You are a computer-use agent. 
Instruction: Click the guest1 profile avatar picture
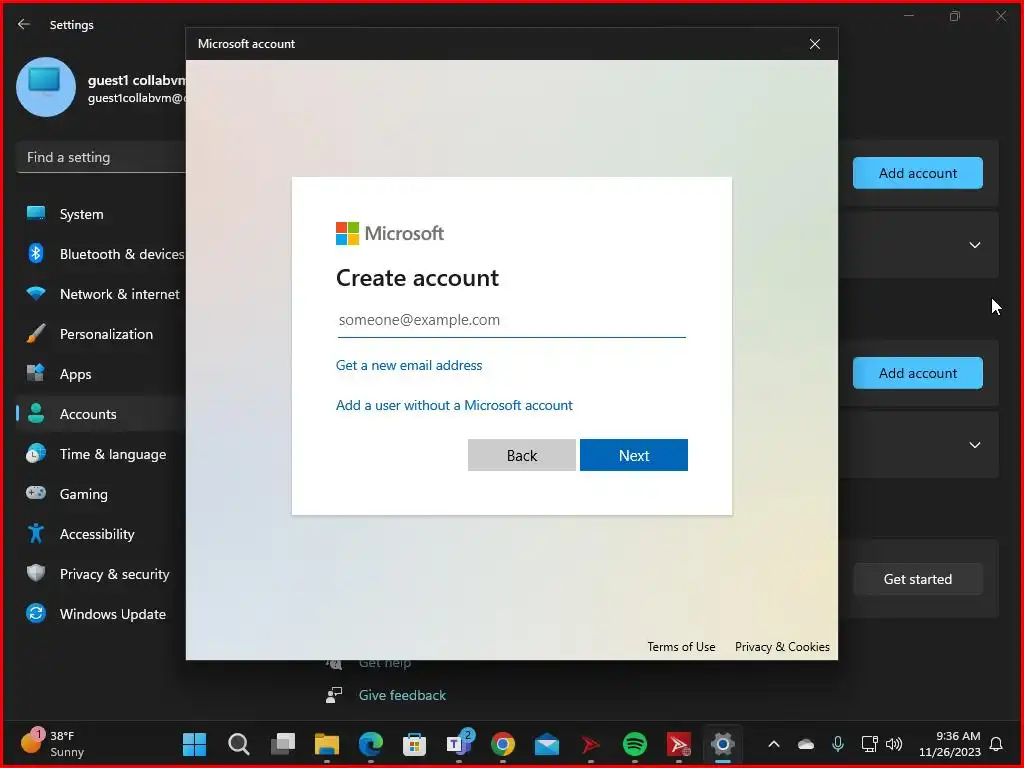click(x=46, y=87)
